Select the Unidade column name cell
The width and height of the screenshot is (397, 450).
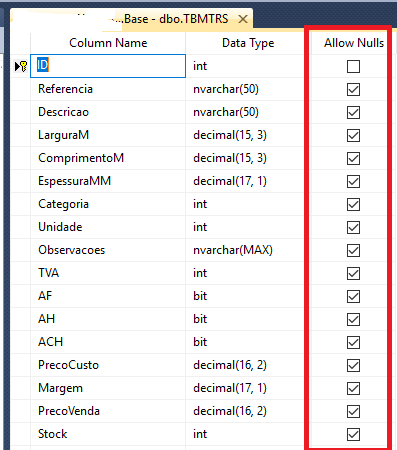point(108,227)
